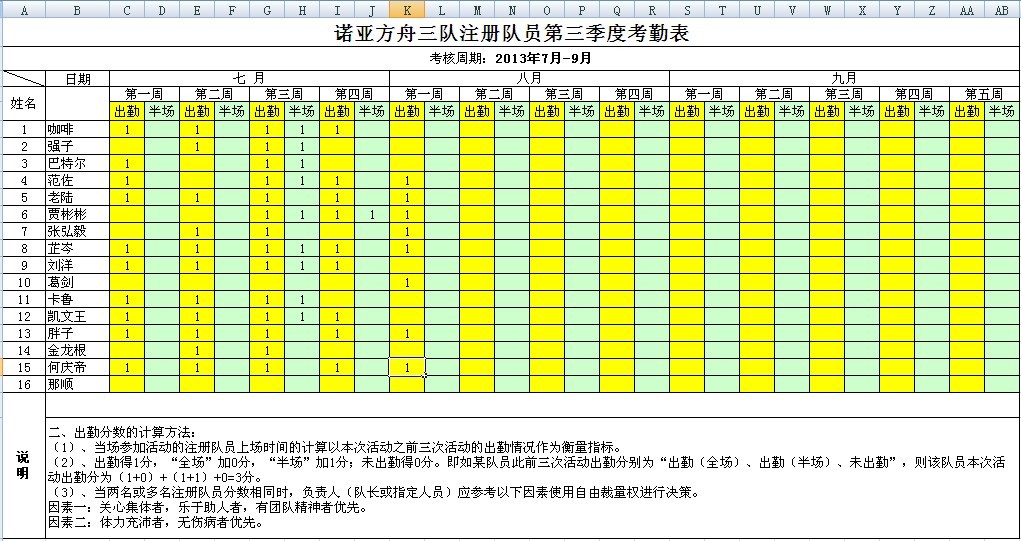Select the name cell 那顺
The width and height of the screenshot is (1021, 541).
pos(77,384)
